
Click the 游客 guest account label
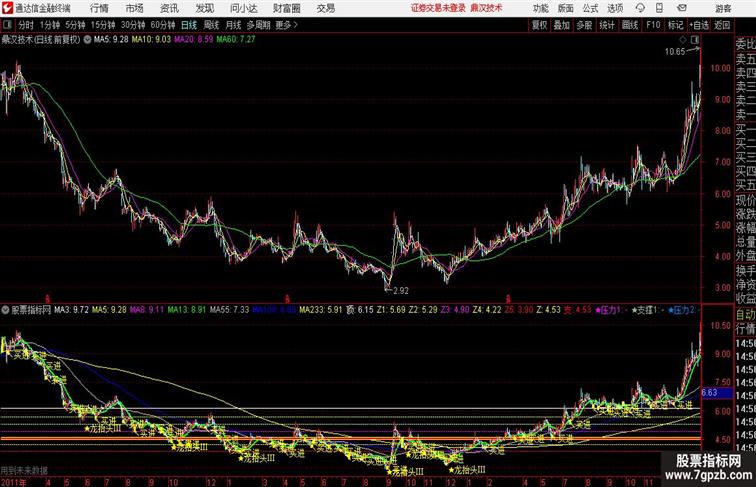click(723, 8)
